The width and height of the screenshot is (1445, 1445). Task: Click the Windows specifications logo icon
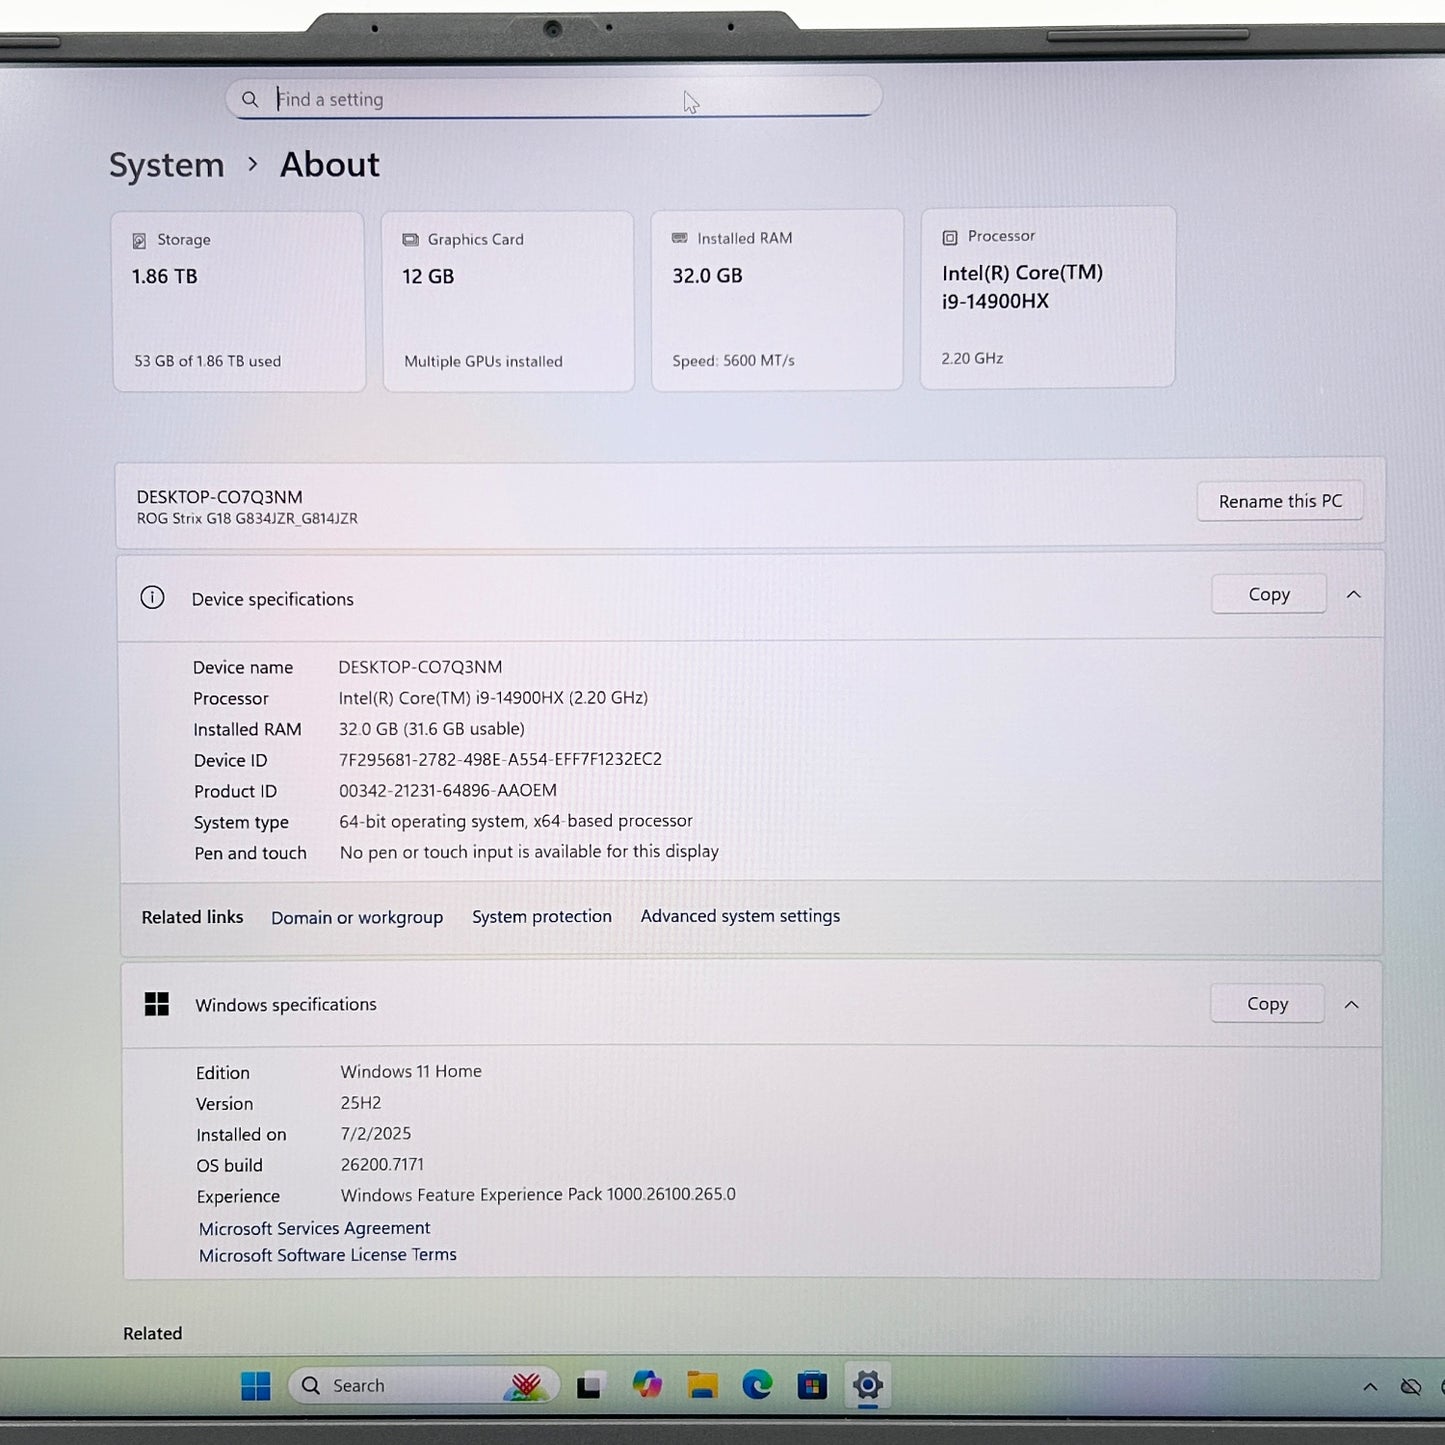pos(157,1004)
